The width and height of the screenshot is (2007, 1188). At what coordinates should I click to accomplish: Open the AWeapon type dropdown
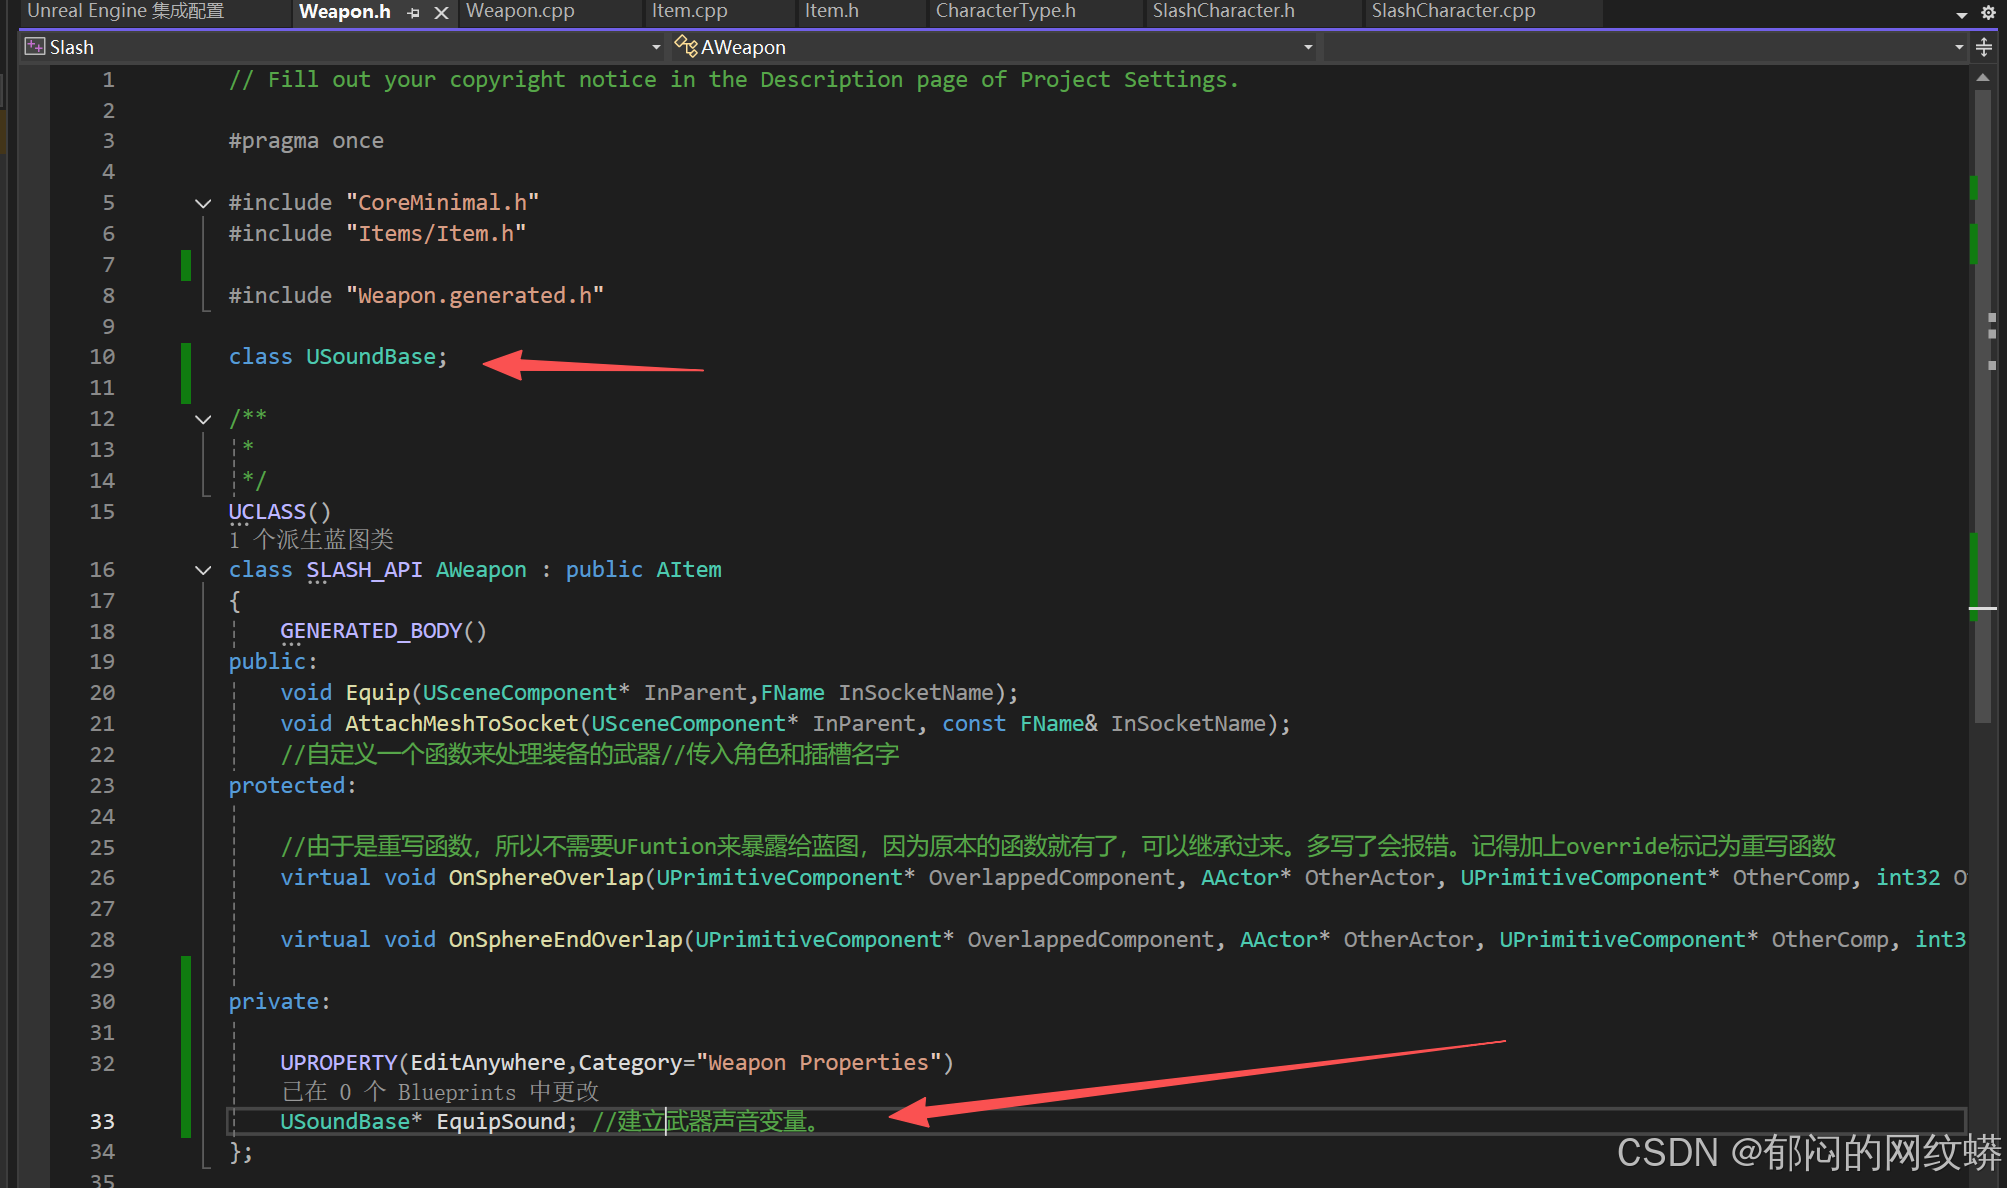point(1308,47)
